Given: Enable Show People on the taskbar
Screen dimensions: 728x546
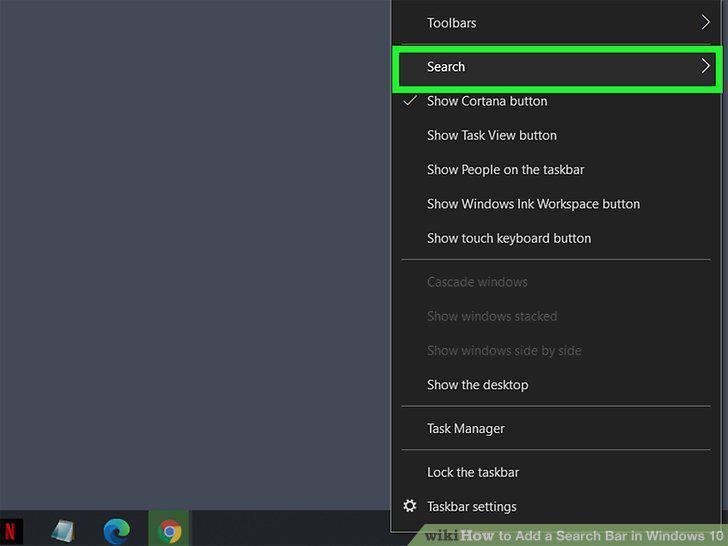Looking at the screenshot, I should (x=556, y=169).
